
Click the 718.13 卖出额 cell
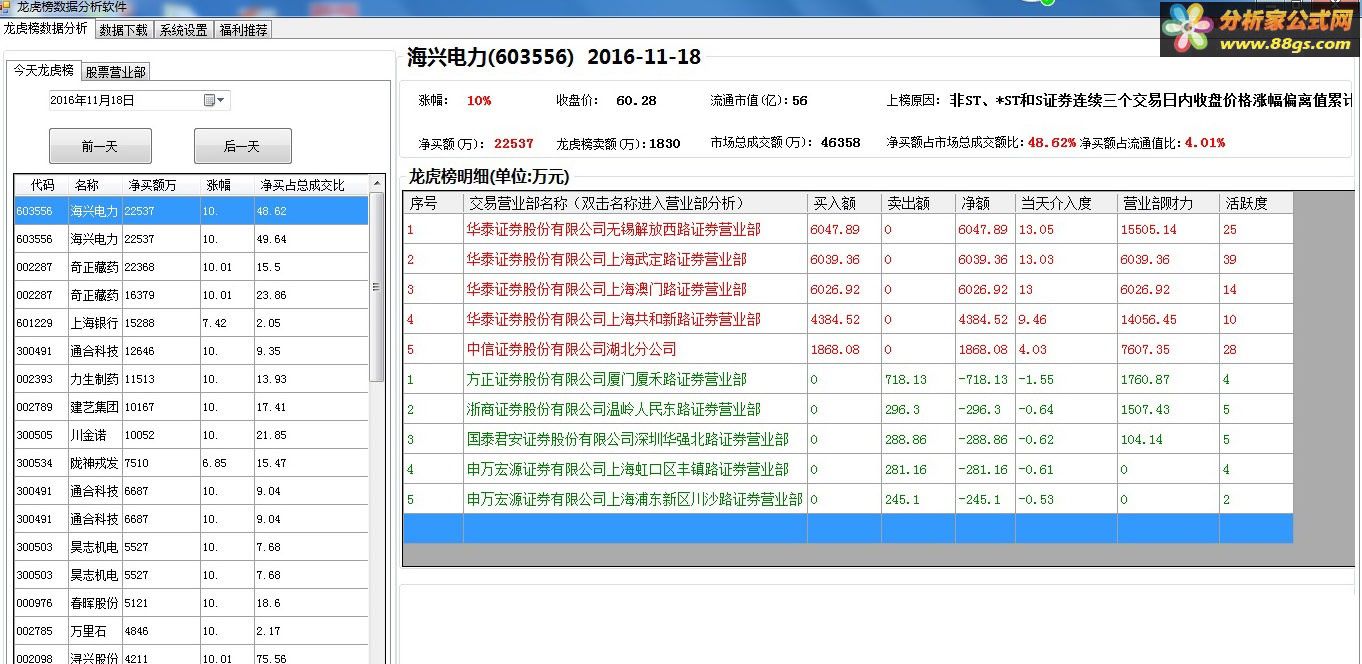(x=918, y=379)
